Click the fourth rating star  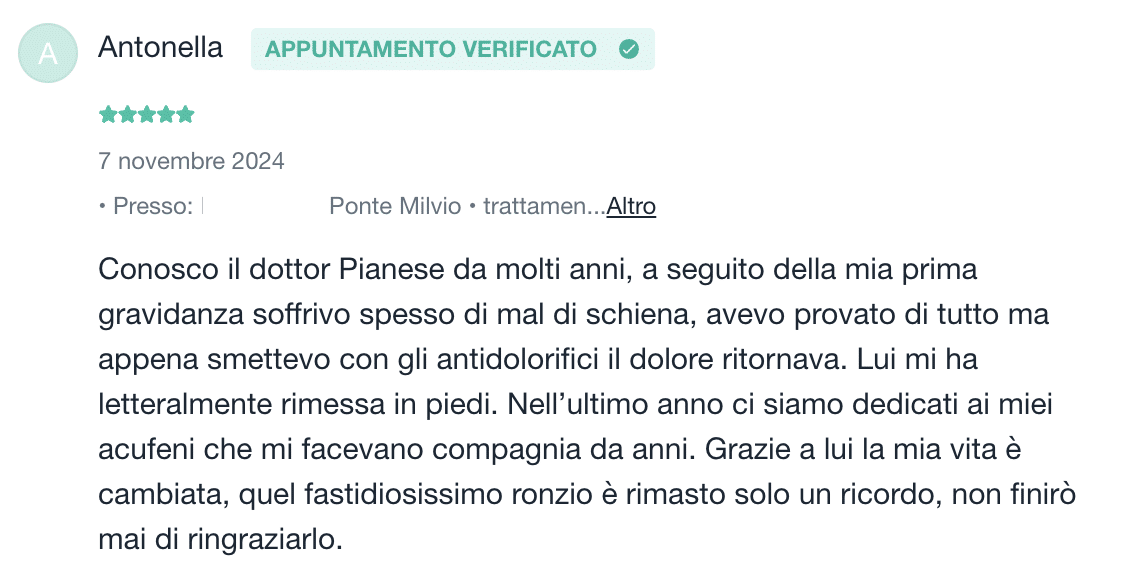coord(165,115)
